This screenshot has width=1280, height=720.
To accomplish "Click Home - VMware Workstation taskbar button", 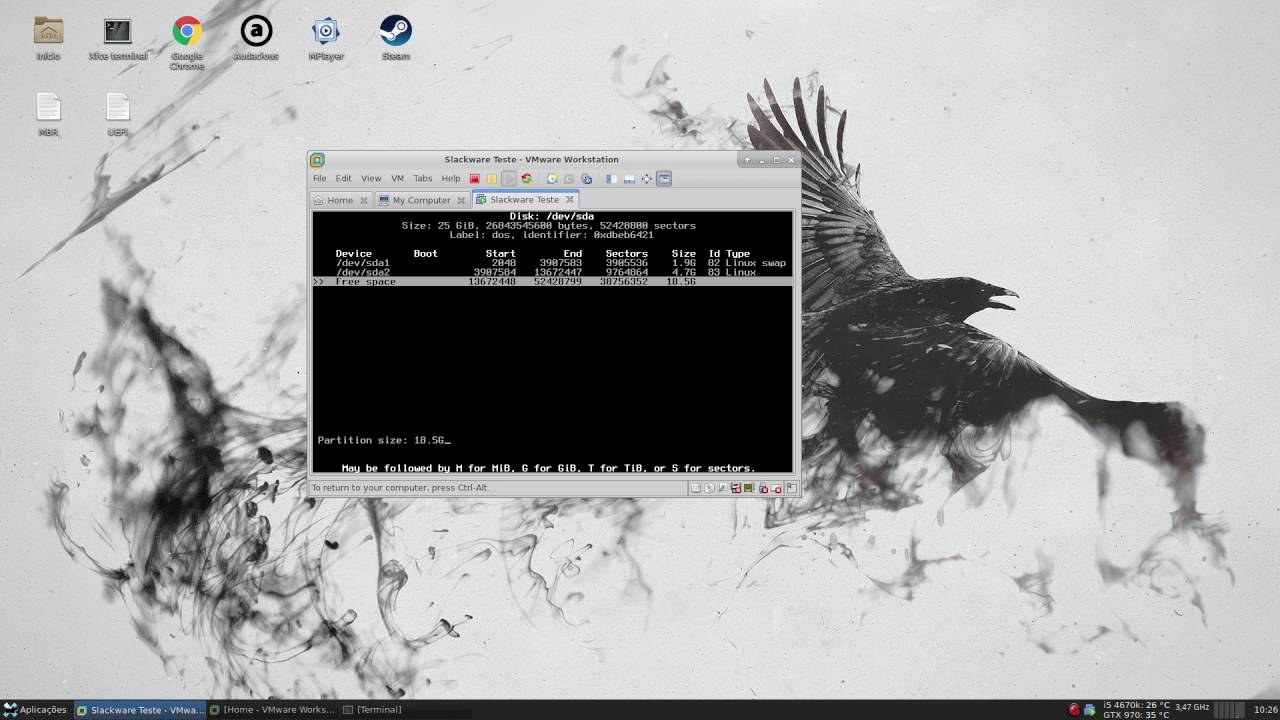I will 272,710.
